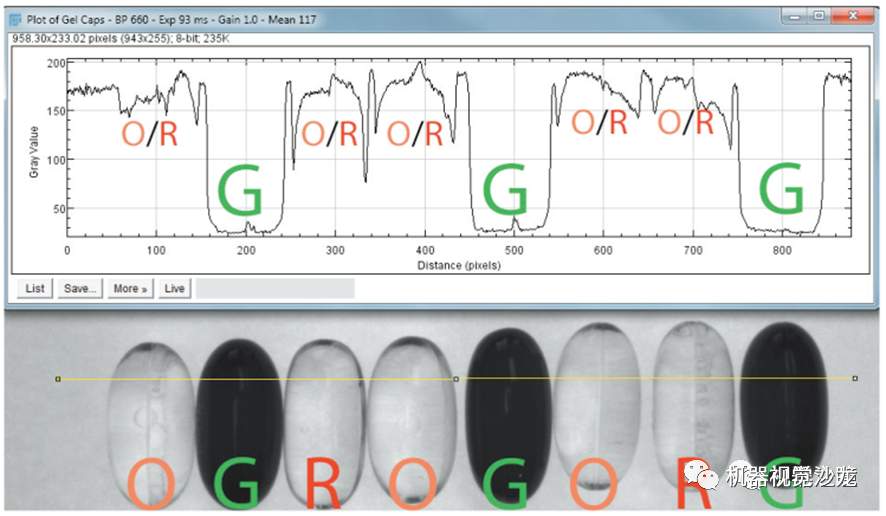The height and width of the screenshot is (516, 886).
Task: Maximize the Plot of Gel Caps window
Action: coord(819,16)
